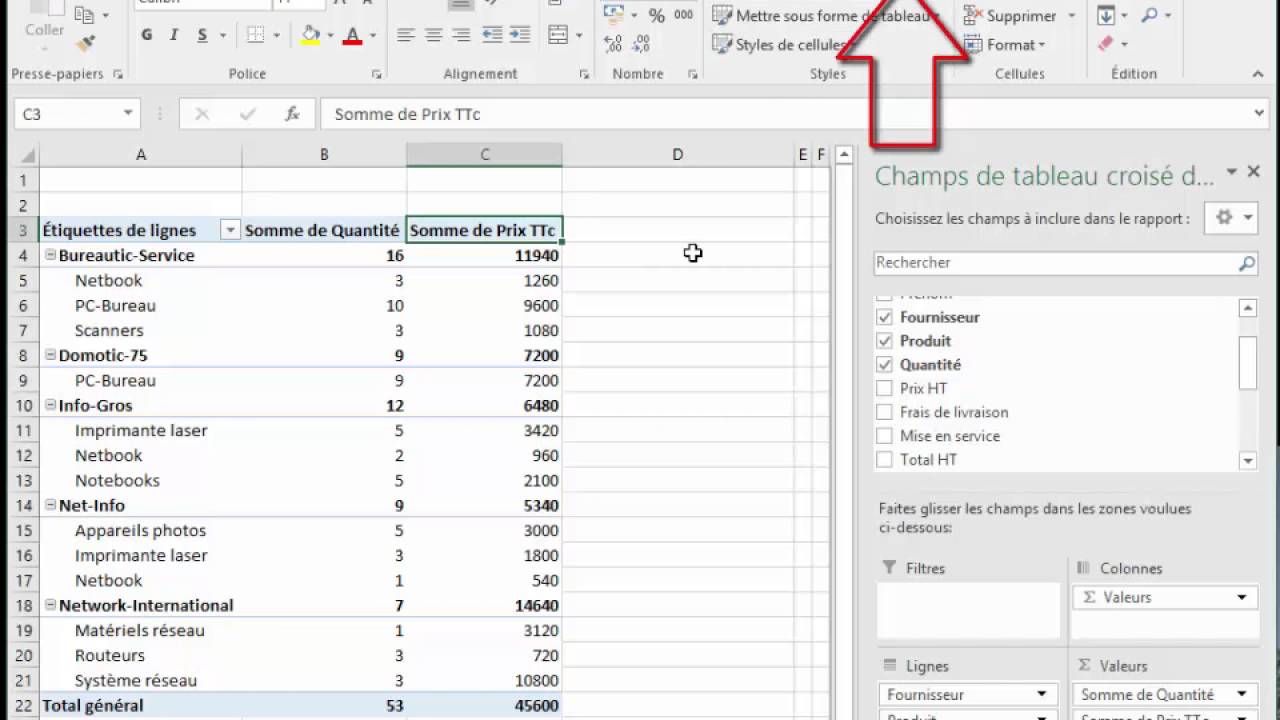Uncheck the Fournisseur field

(x=884, y=317)
